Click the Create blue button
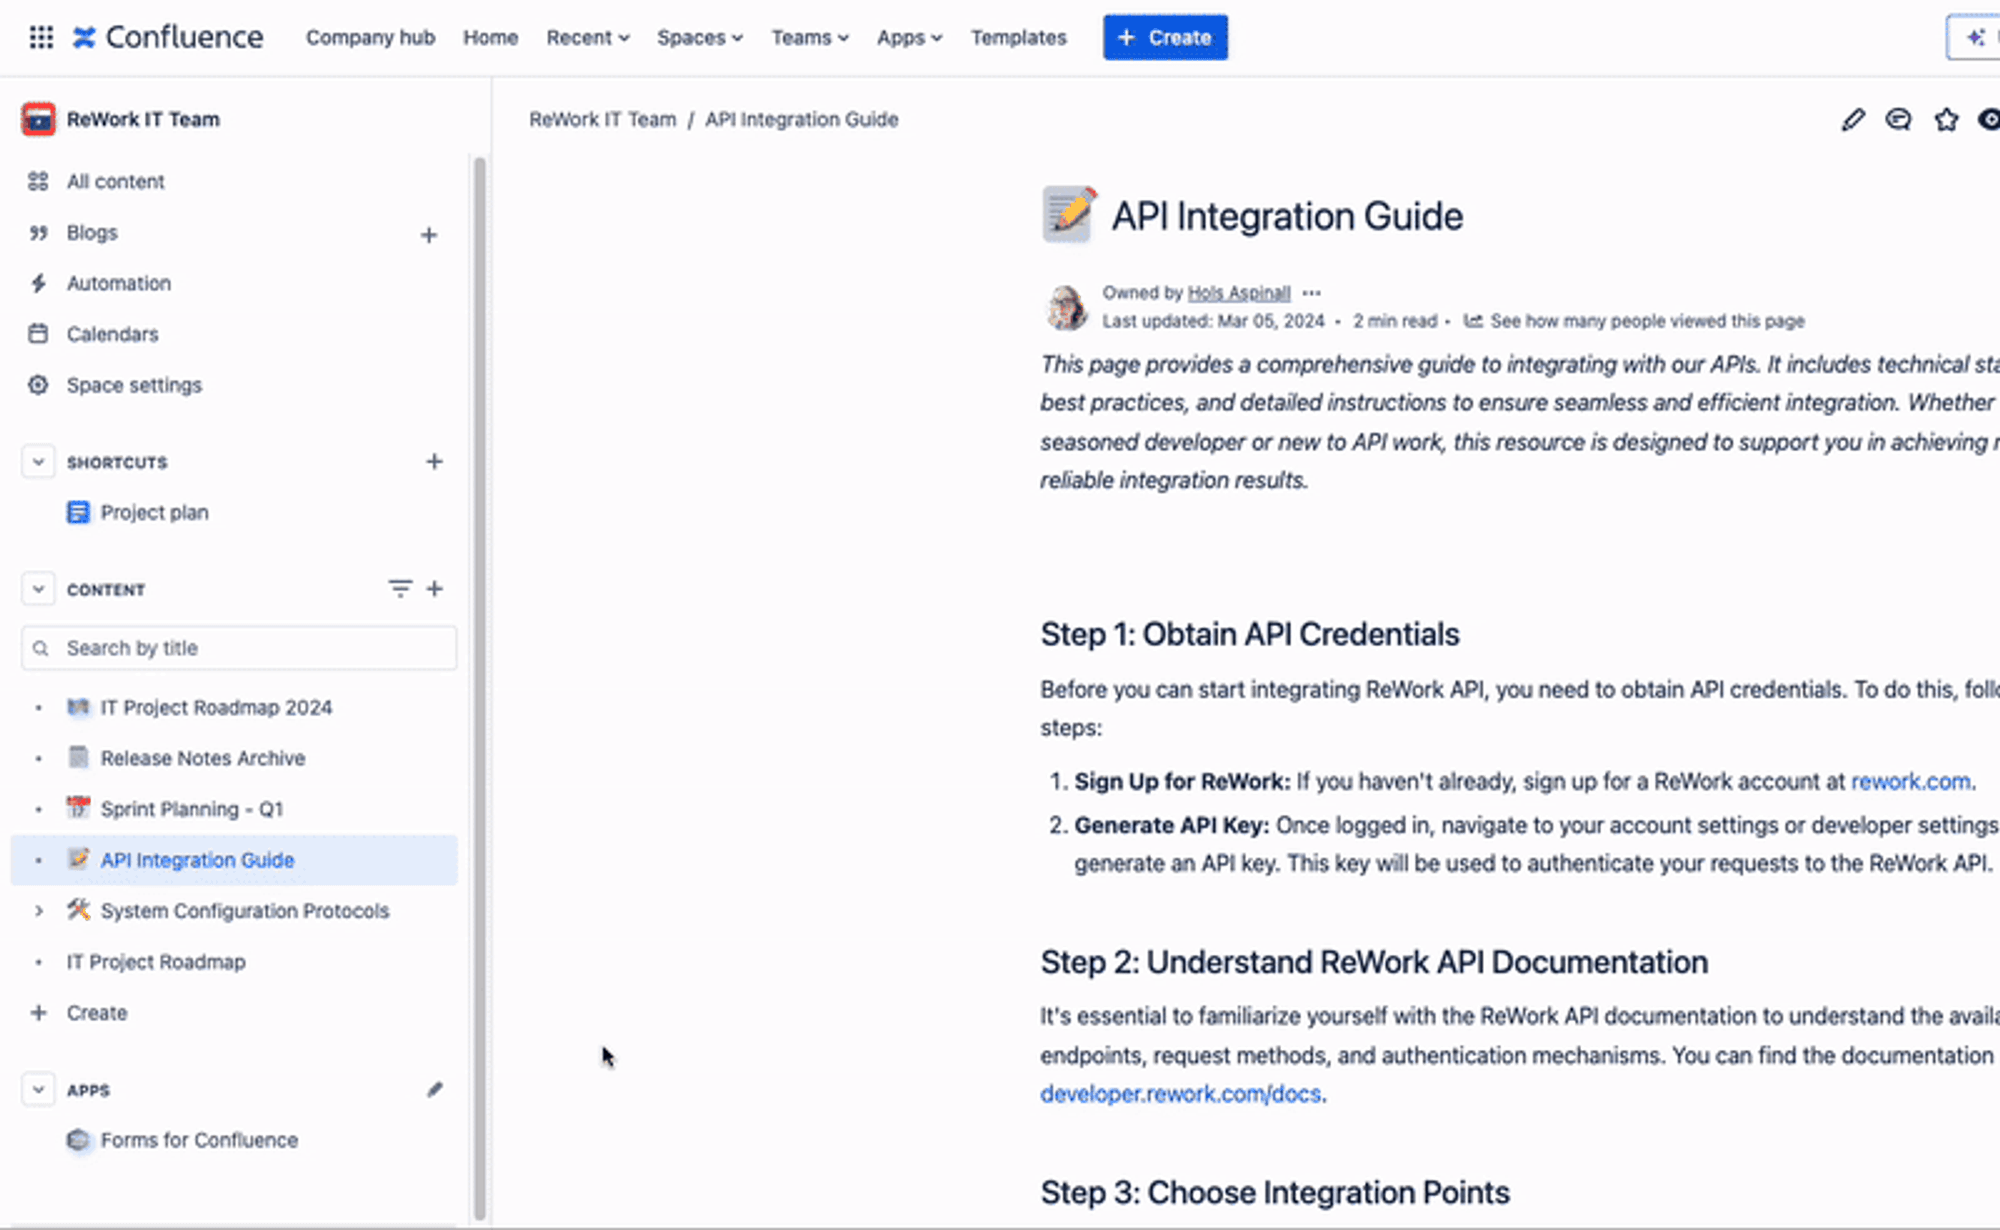Viewport: 2000px width, 1230px height. [x=1166, y=37]
